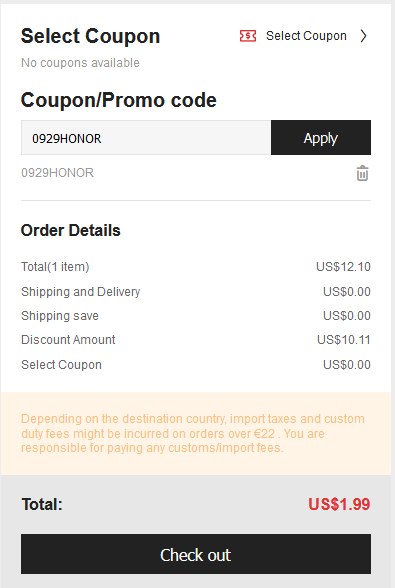The width and height of the screenshot is (395, 588).
Task: Open the Select Coupon link at top right
Action: [306, 36]
